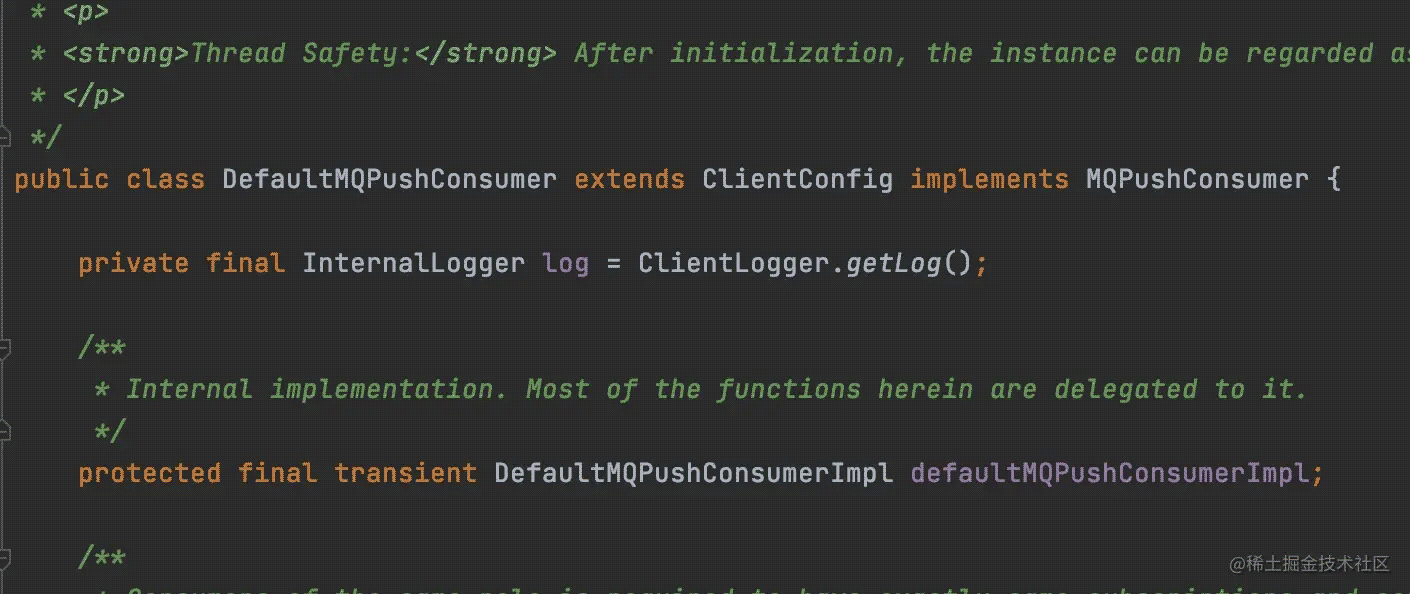This screenshot has width=1410, height=594.
Task: Click the DefaultMQPushConsumerImpl type name
Action: pyautogui.click(x=693, y=473)
